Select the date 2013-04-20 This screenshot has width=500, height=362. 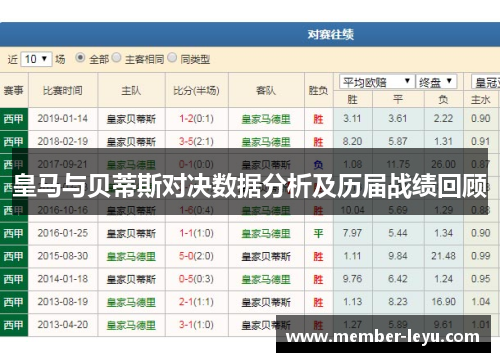point(63,325)
